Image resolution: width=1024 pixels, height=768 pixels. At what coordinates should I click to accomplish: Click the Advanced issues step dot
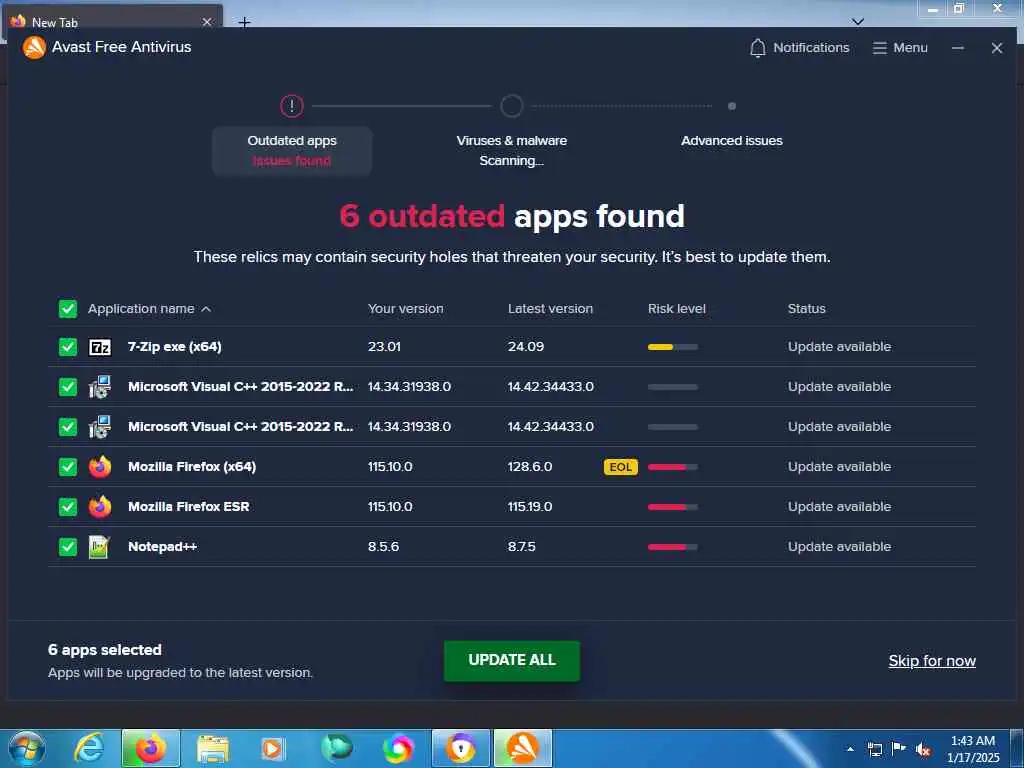731,106
